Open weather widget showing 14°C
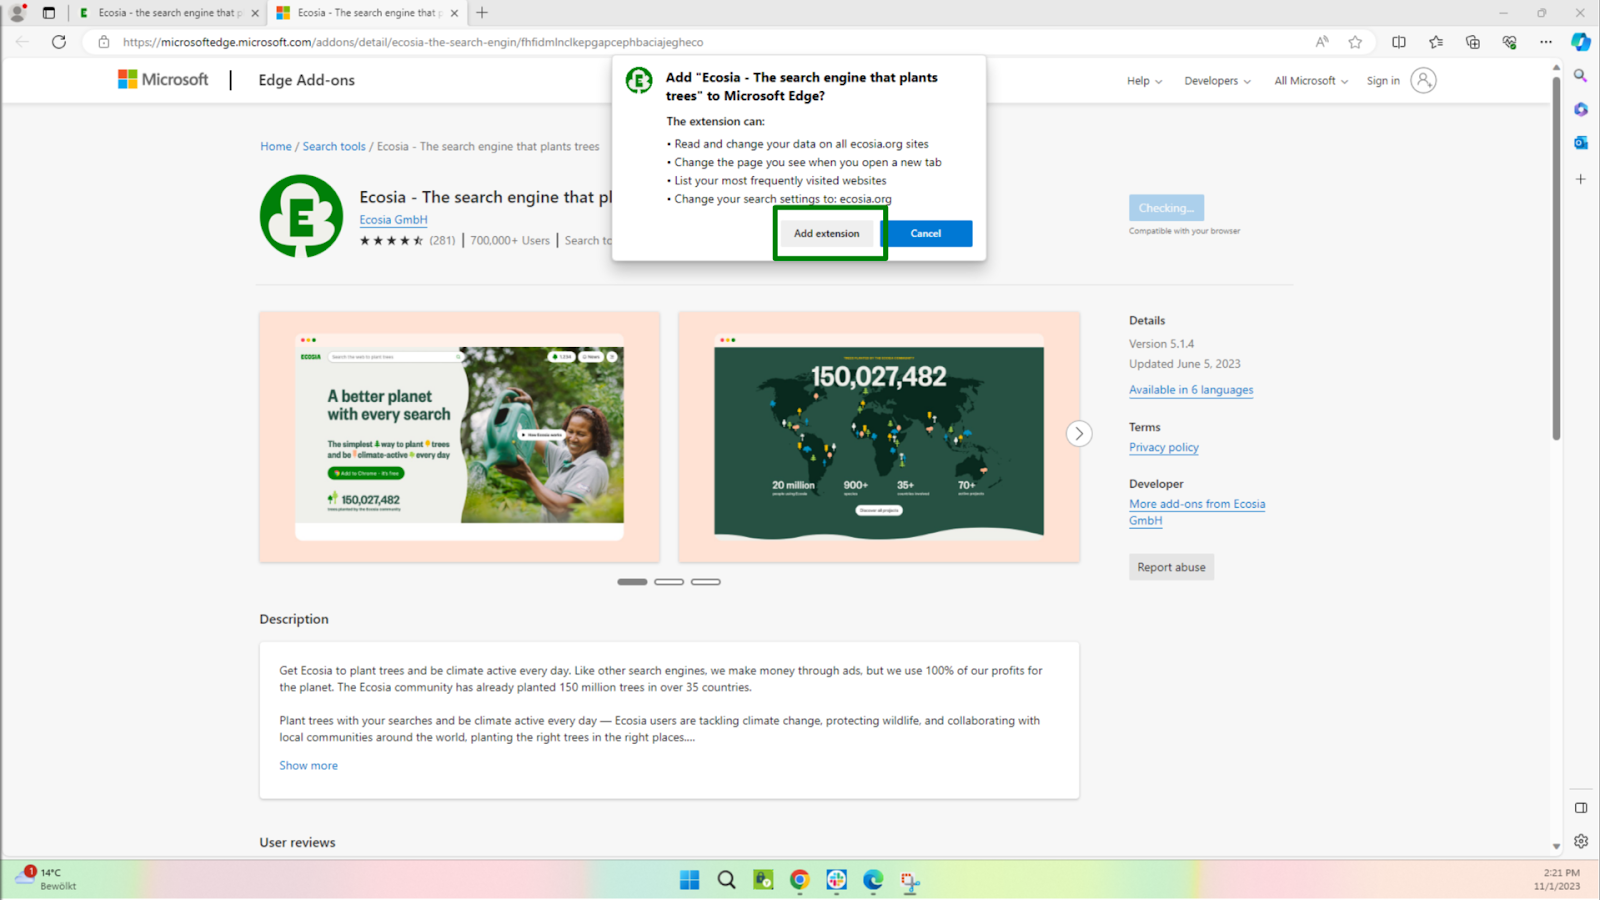Viewport: 1600px width, 900px height. tap(46, 879)
